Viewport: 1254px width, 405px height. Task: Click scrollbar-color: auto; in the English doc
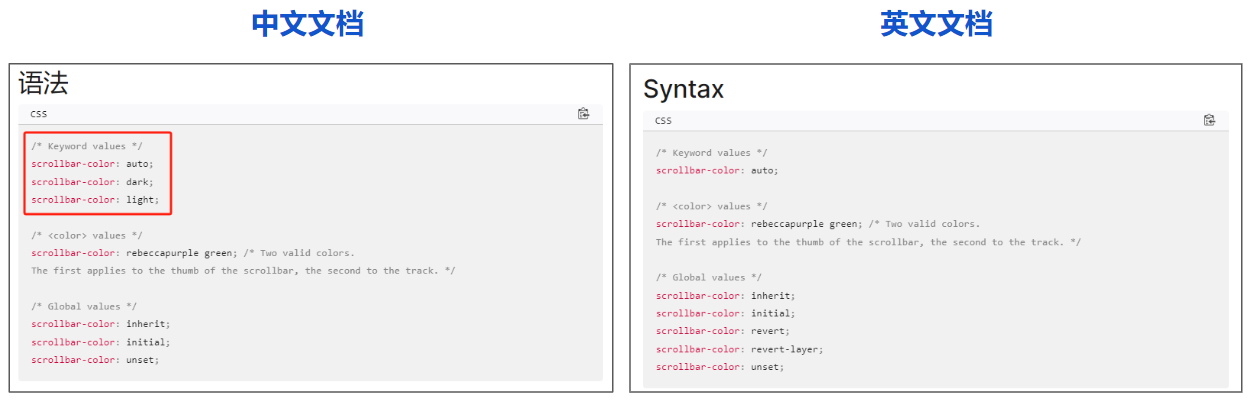tap(717, 170)
